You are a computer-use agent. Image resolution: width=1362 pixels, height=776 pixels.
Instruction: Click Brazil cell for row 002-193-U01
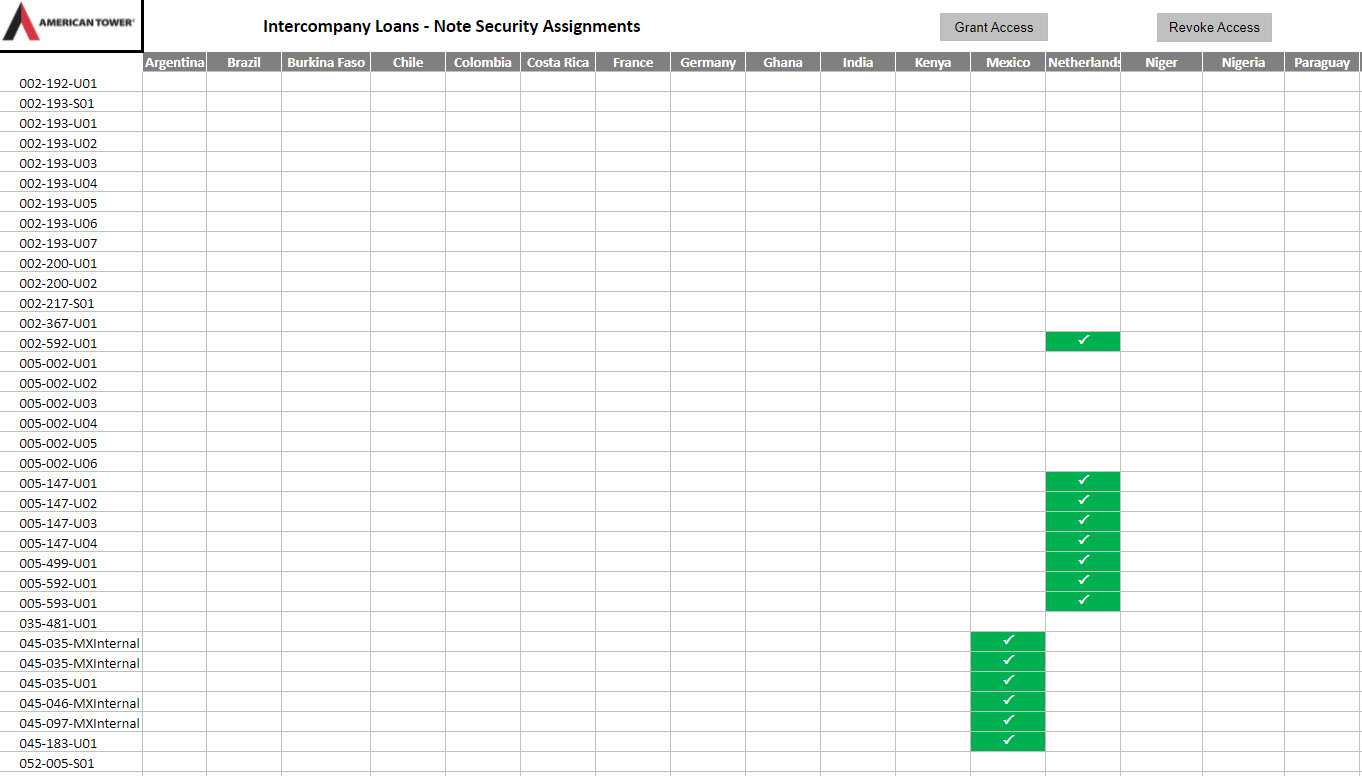(244, 122)
